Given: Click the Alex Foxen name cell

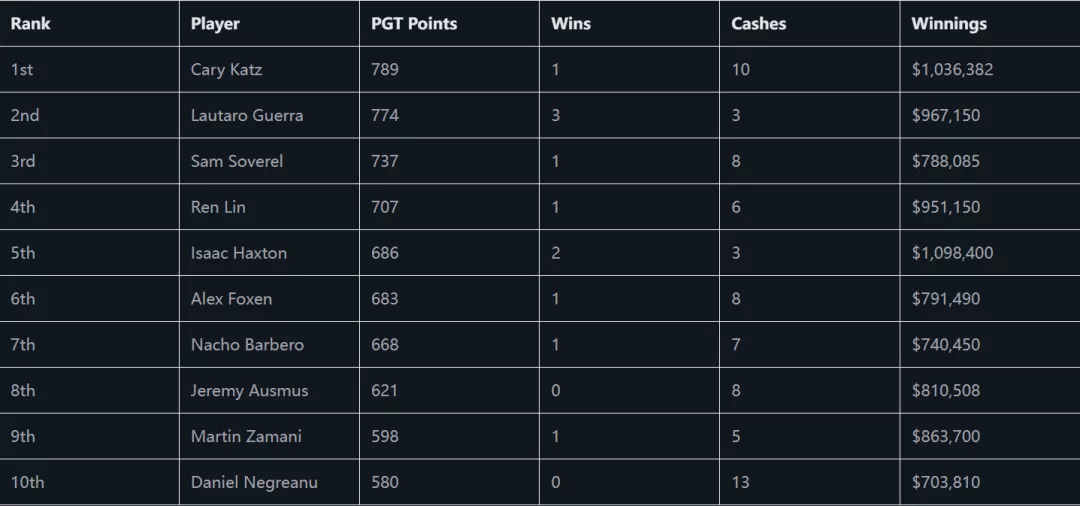Looking at the screenshot, I should point(231,299).
